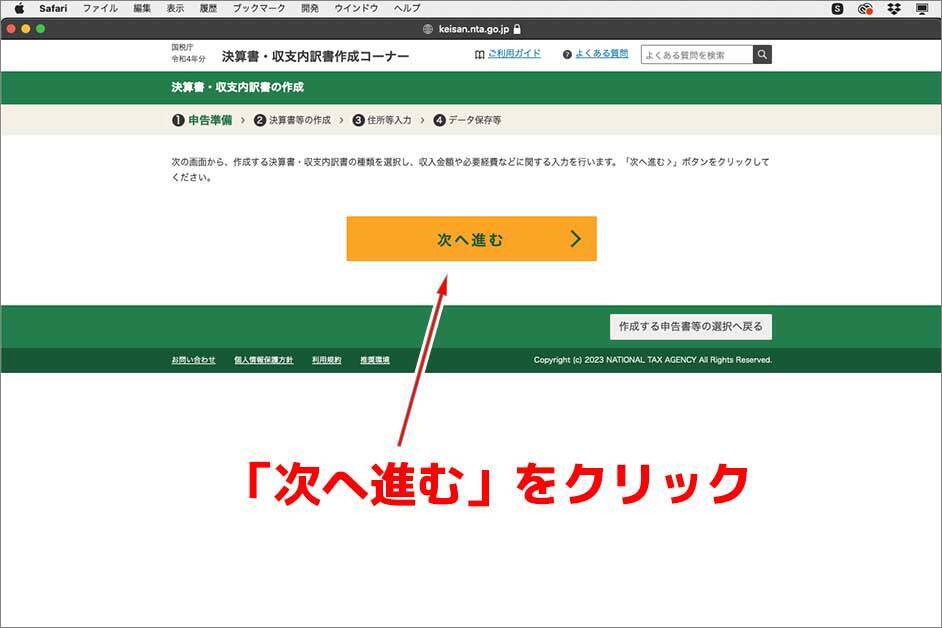This screenshot has height=628, width=942.
Task: Click the keisan.nta.go.jp address bar
Action: 472,29
